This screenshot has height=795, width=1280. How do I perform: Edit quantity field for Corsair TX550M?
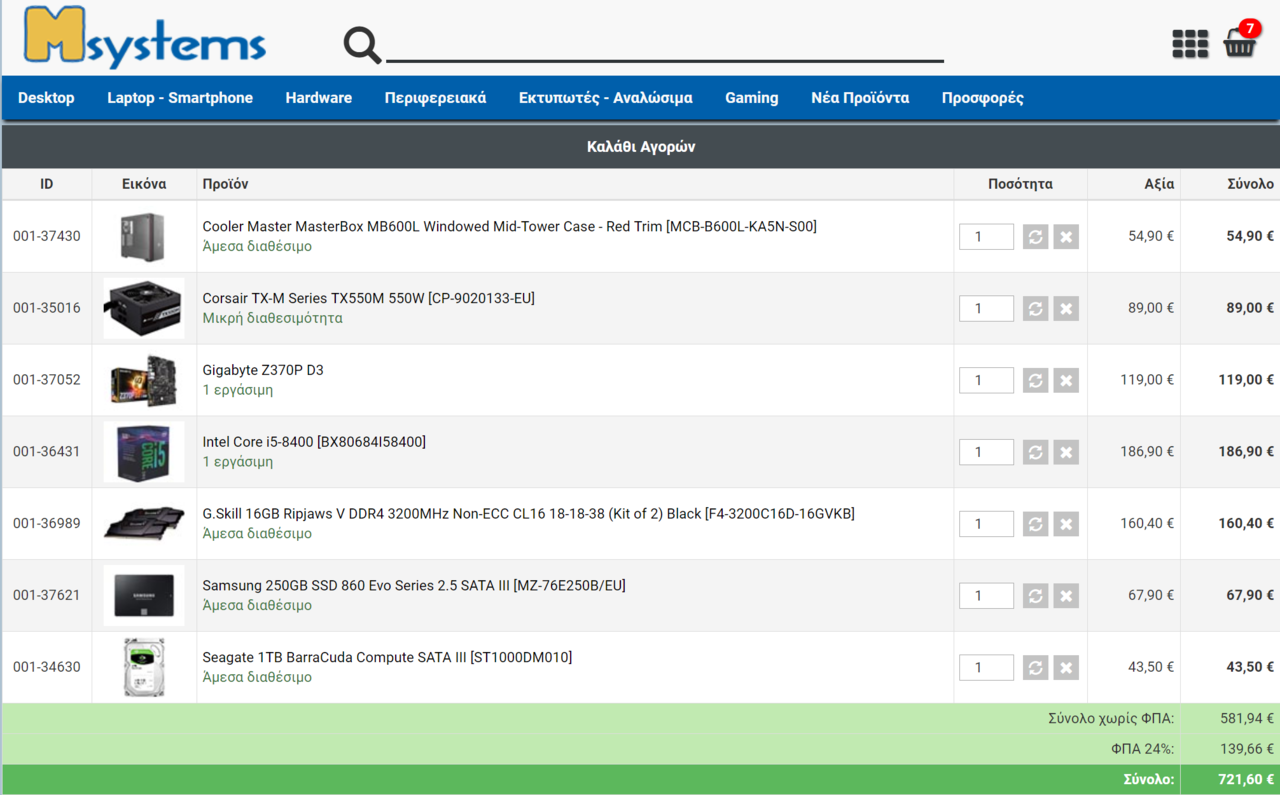click(x=986, y=308)
